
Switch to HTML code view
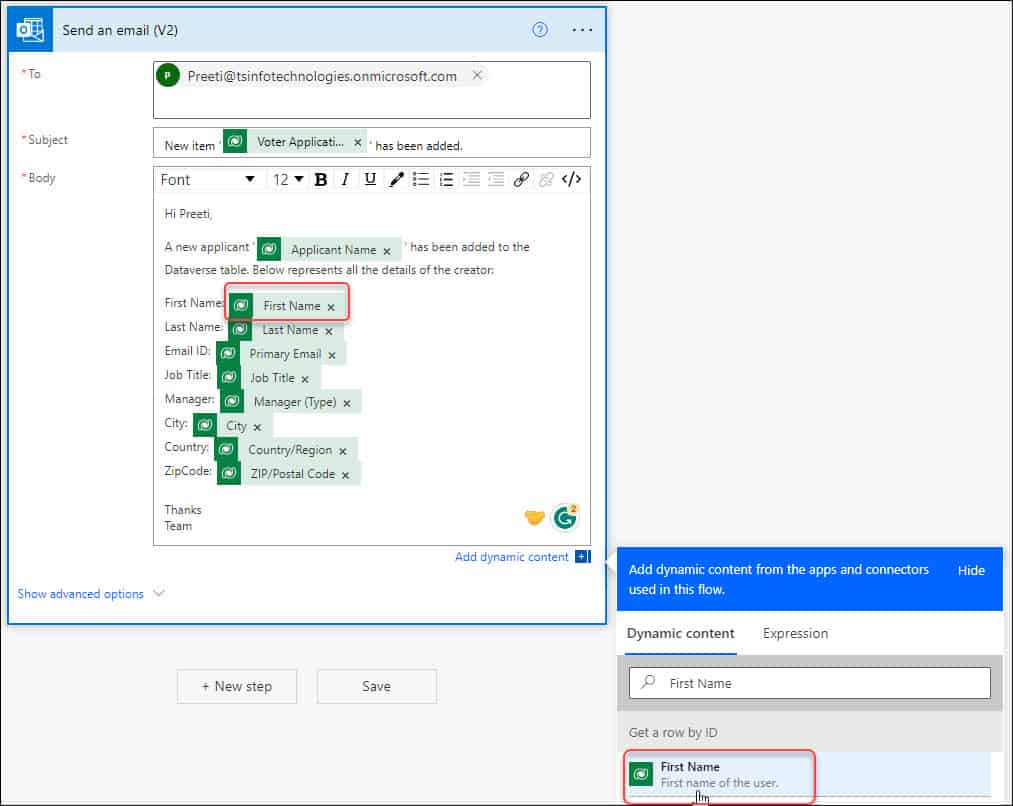pos(571,180)
